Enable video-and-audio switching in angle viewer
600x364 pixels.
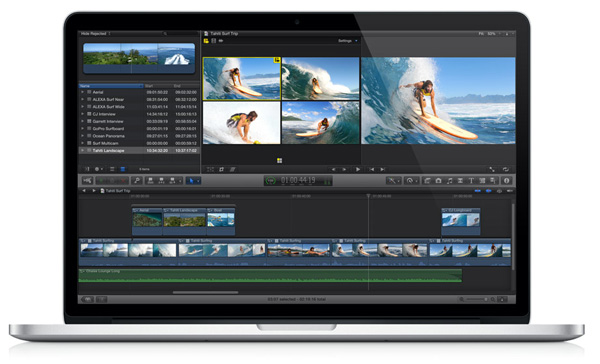(x=206, y=41)
